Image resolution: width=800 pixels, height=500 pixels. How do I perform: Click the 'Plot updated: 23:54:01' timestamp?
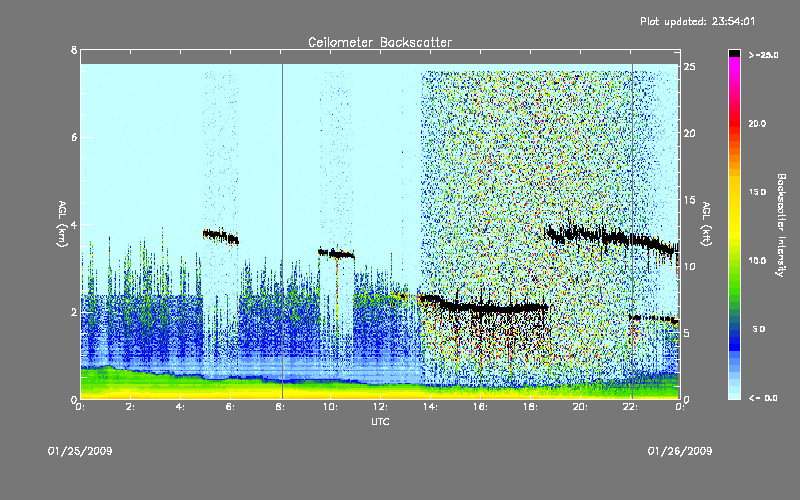(697, 21)
